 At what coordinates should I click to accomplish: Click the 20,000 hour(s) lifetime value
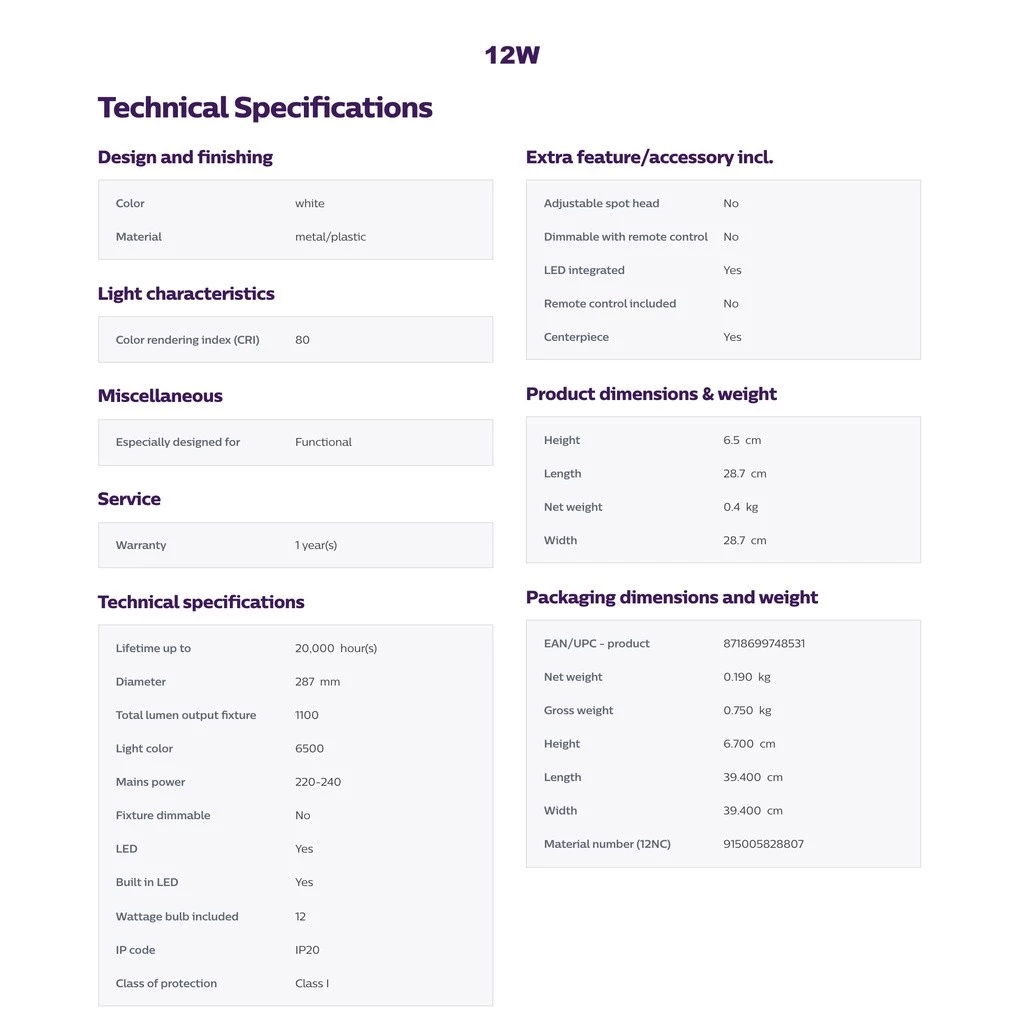point(336,648)
